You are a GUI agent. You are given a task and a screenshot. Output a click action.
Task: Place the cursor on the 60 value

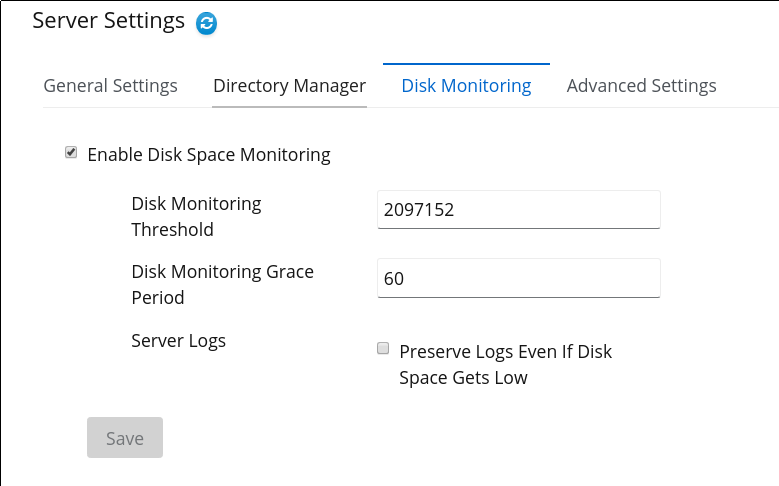pyautogui.click(x=394, y=279)
